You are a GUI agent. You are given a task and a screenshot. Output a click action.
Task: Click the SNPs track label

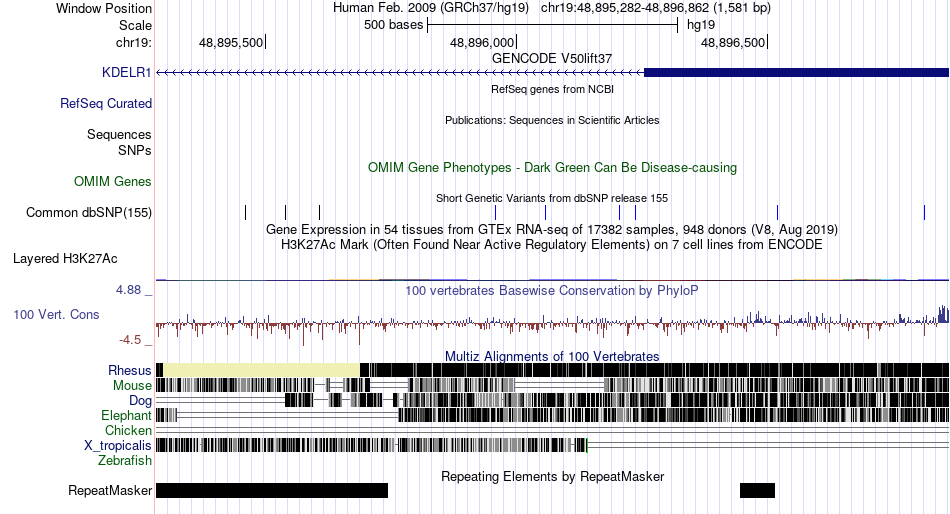[135, 150]
